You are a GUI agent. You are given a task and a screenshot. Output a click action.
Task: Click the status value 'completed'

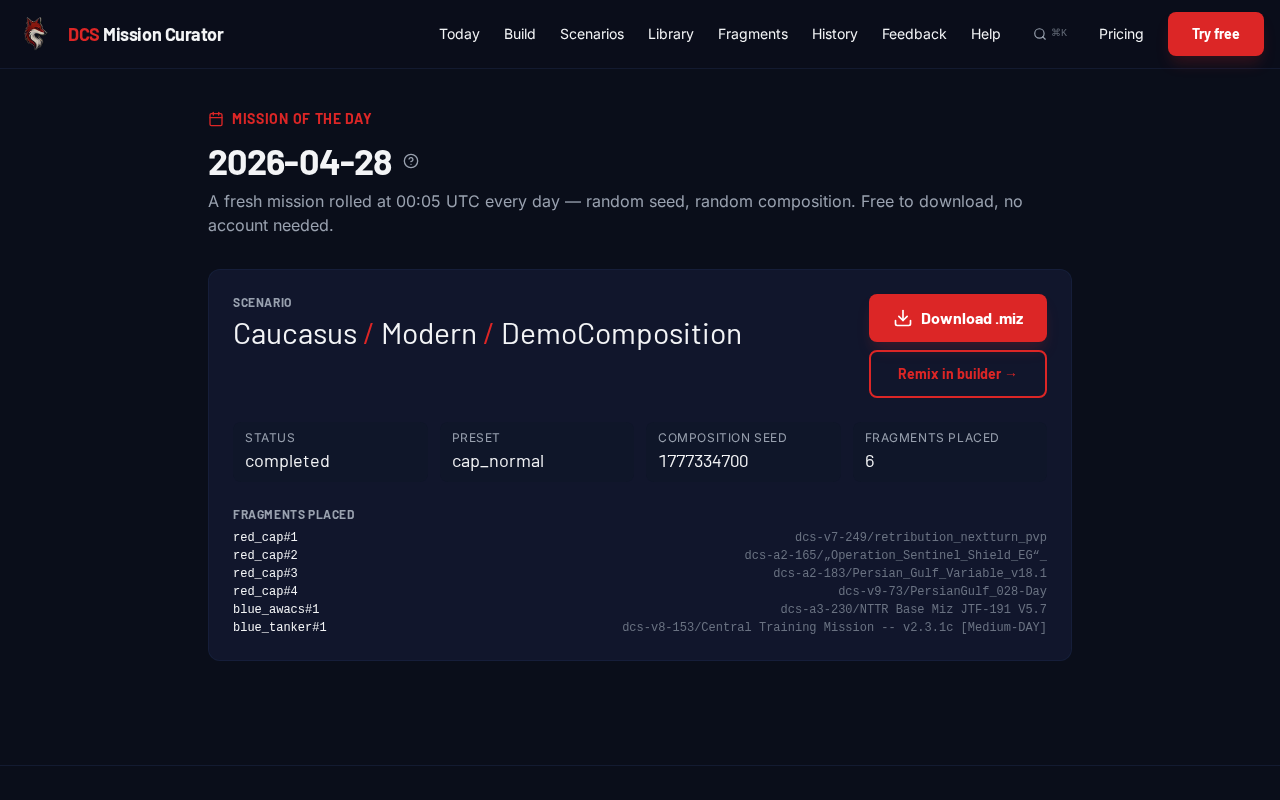coord(288,461)
